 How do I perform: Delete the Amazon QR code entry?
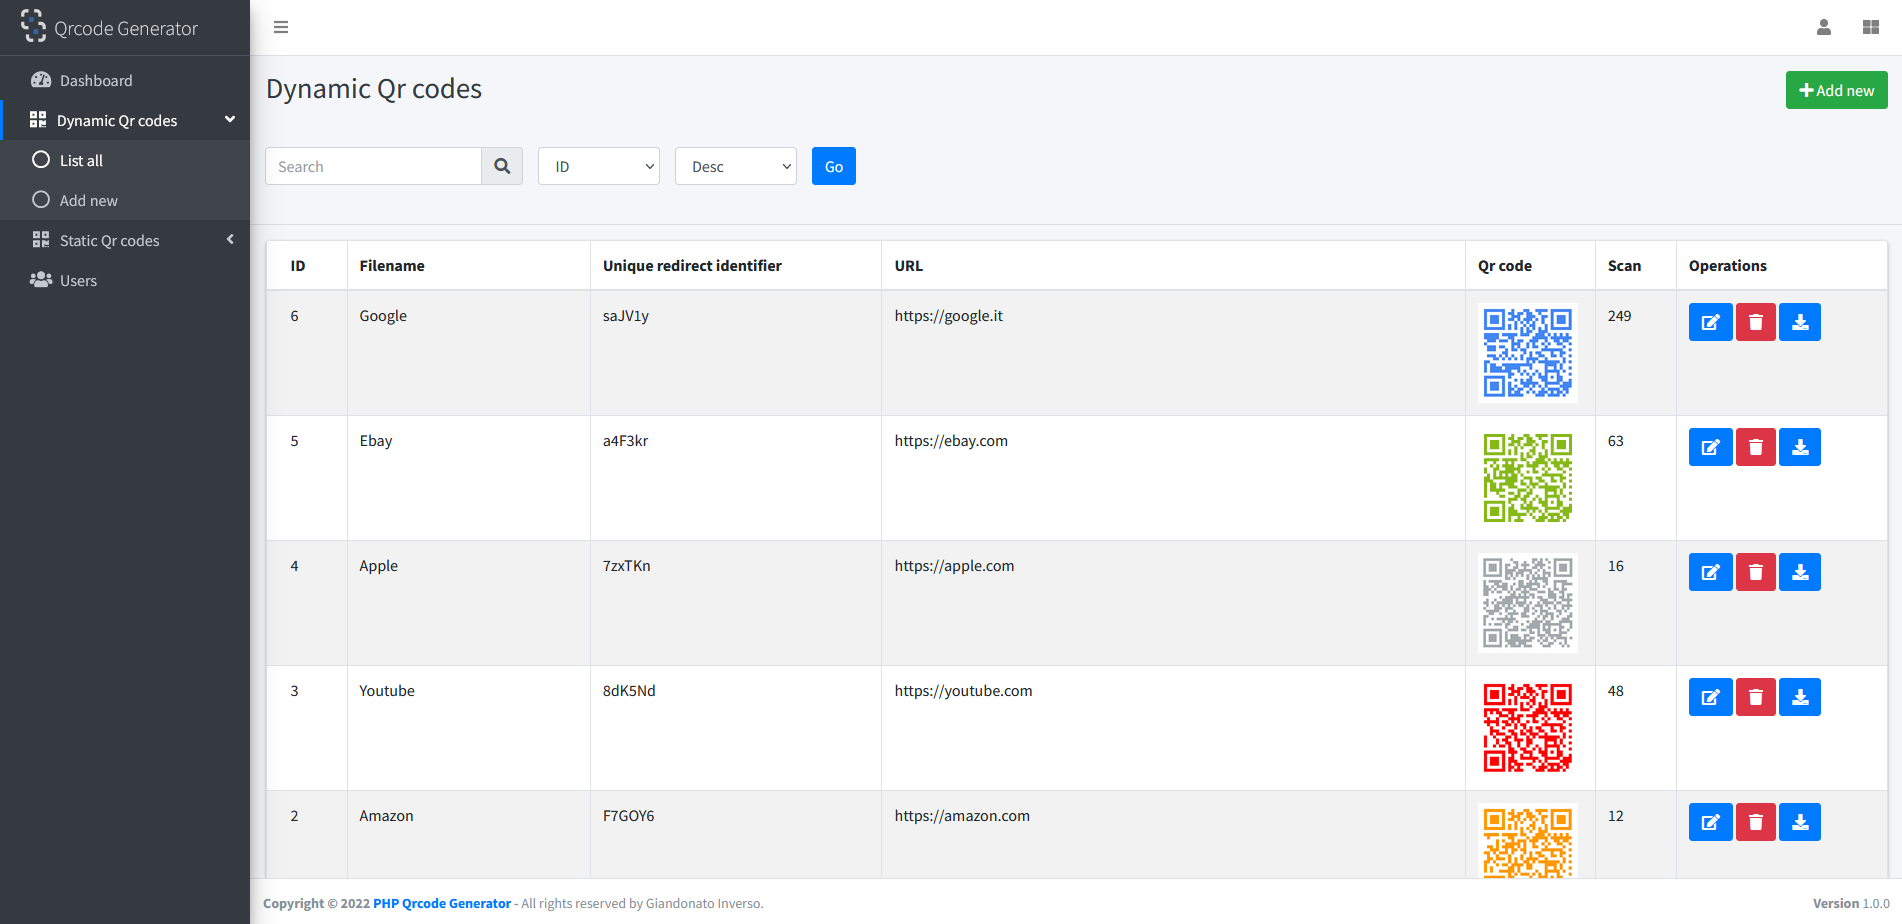1755,822
